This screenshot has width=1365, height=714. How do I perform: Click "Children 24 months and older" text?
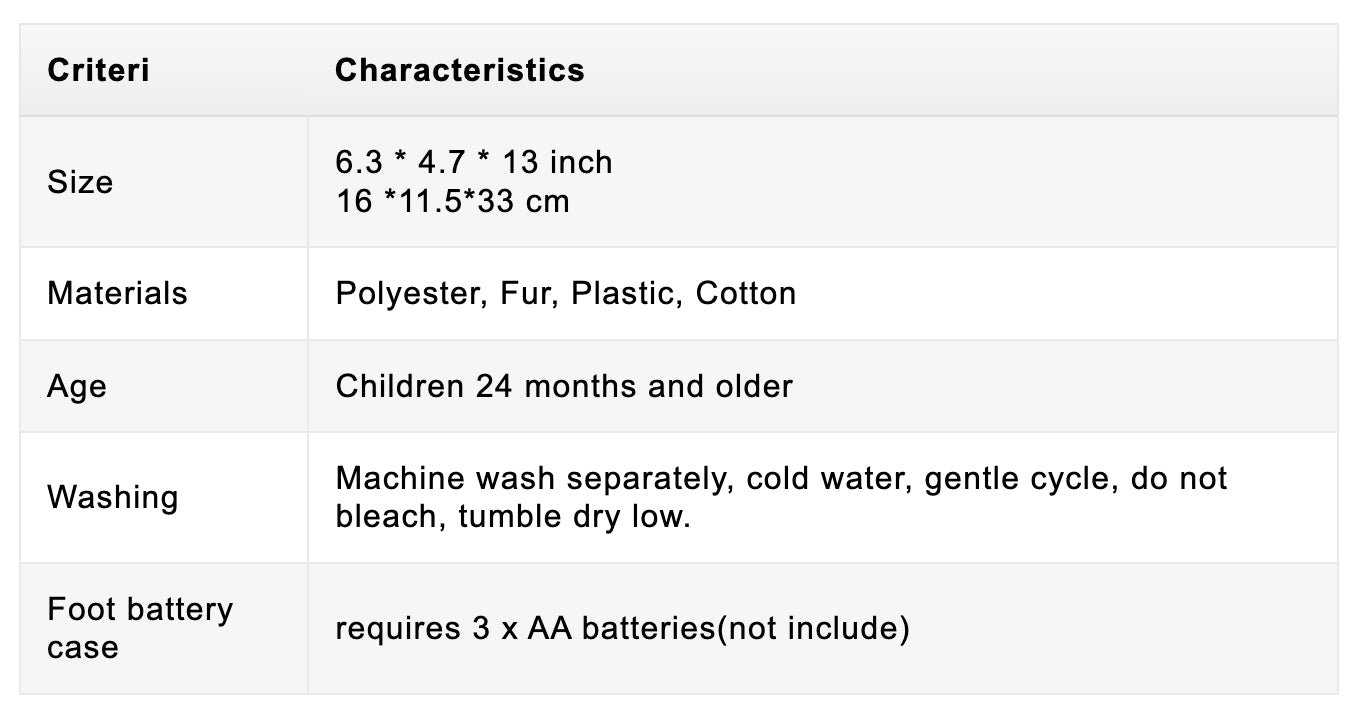(x=564, y=386)
